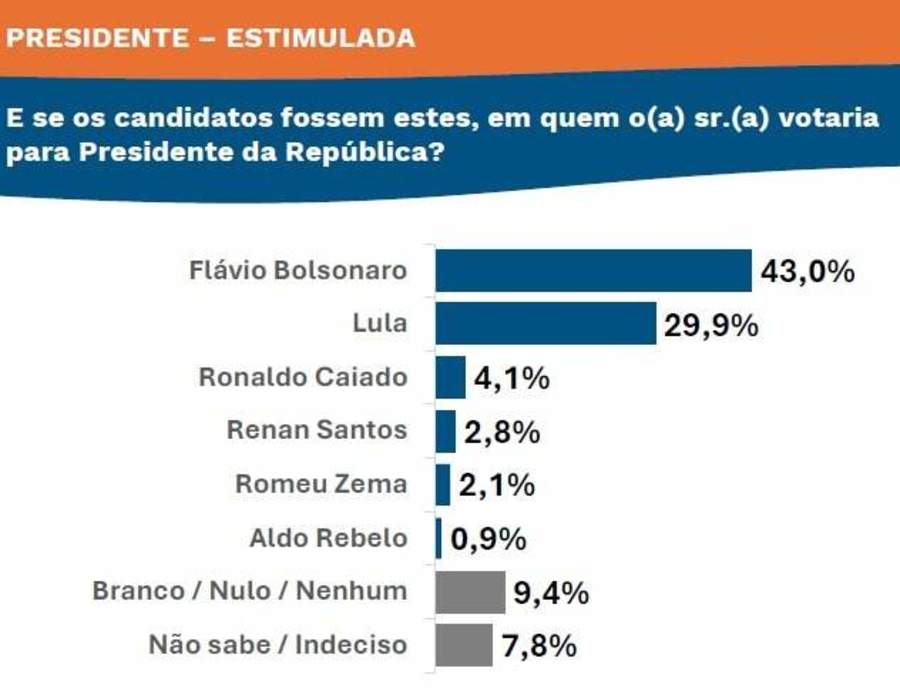The height and width of the screenshot is (695, 900).
Task: Select the gray Branco / Nulo / Nenhum bar
Action: coord(470,592)
